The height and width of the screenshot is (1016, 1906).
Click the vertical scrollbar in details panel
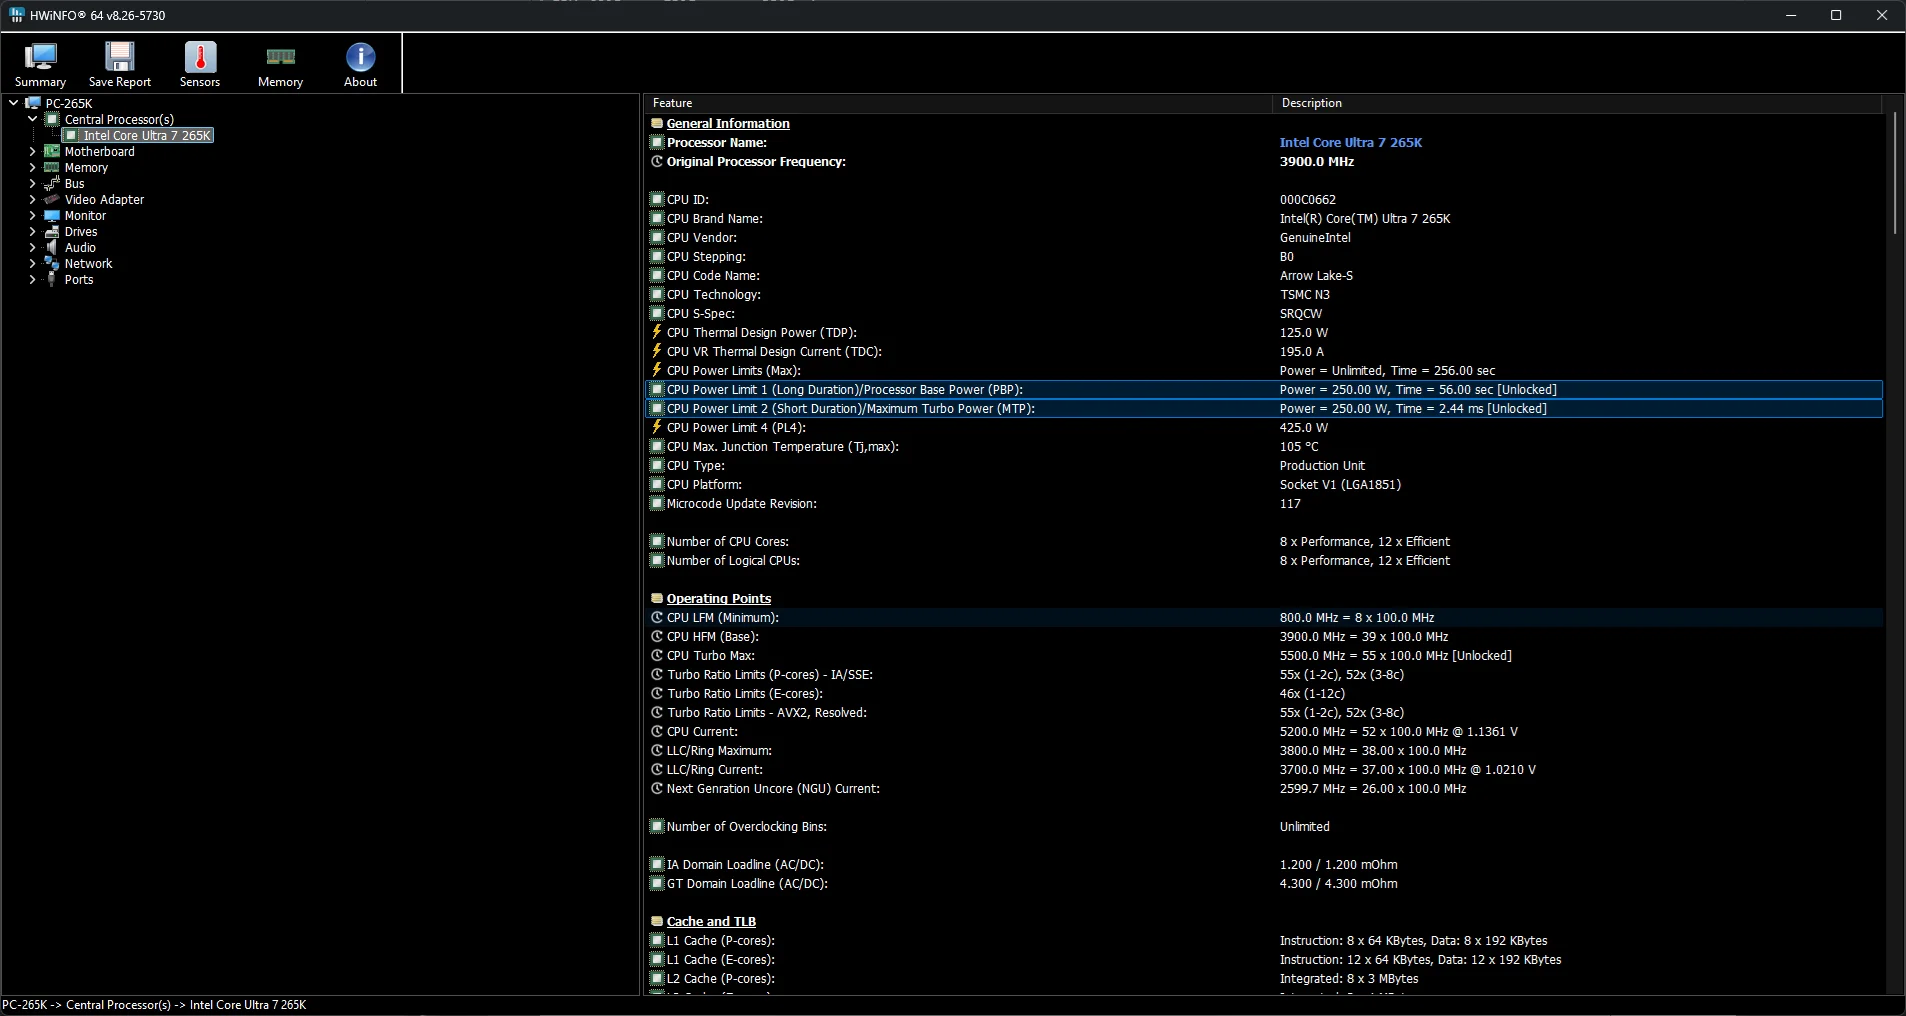click(x=1894, y=173)
